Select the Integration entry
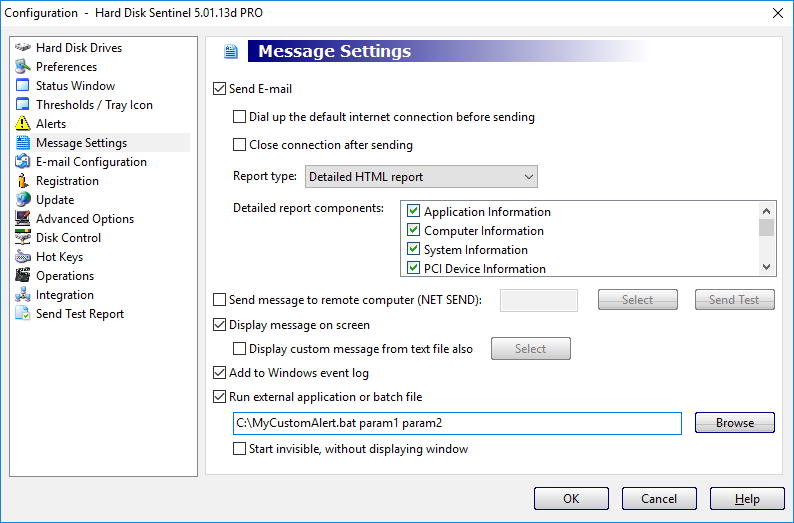The width and height of the screenshot is (794, 523). pos(65,295)
